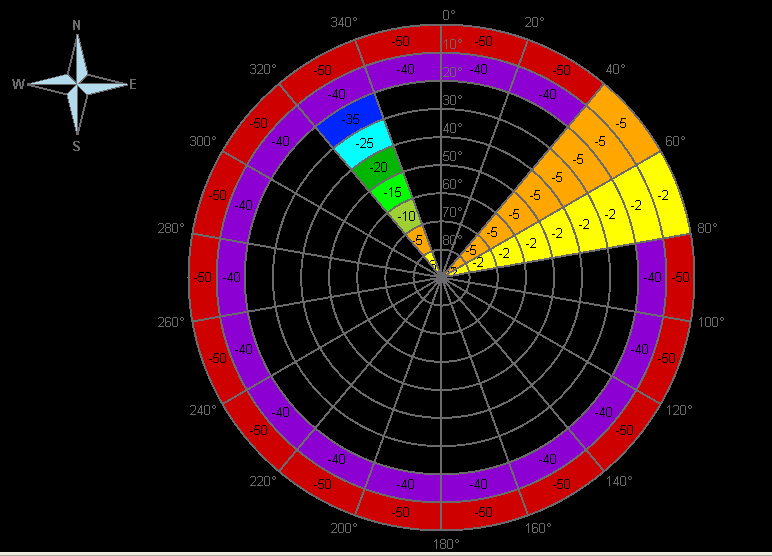Click the 30° elevation ring label
Image resolution: width=772 pixels, height=556 pixels.
pos(452,100)
